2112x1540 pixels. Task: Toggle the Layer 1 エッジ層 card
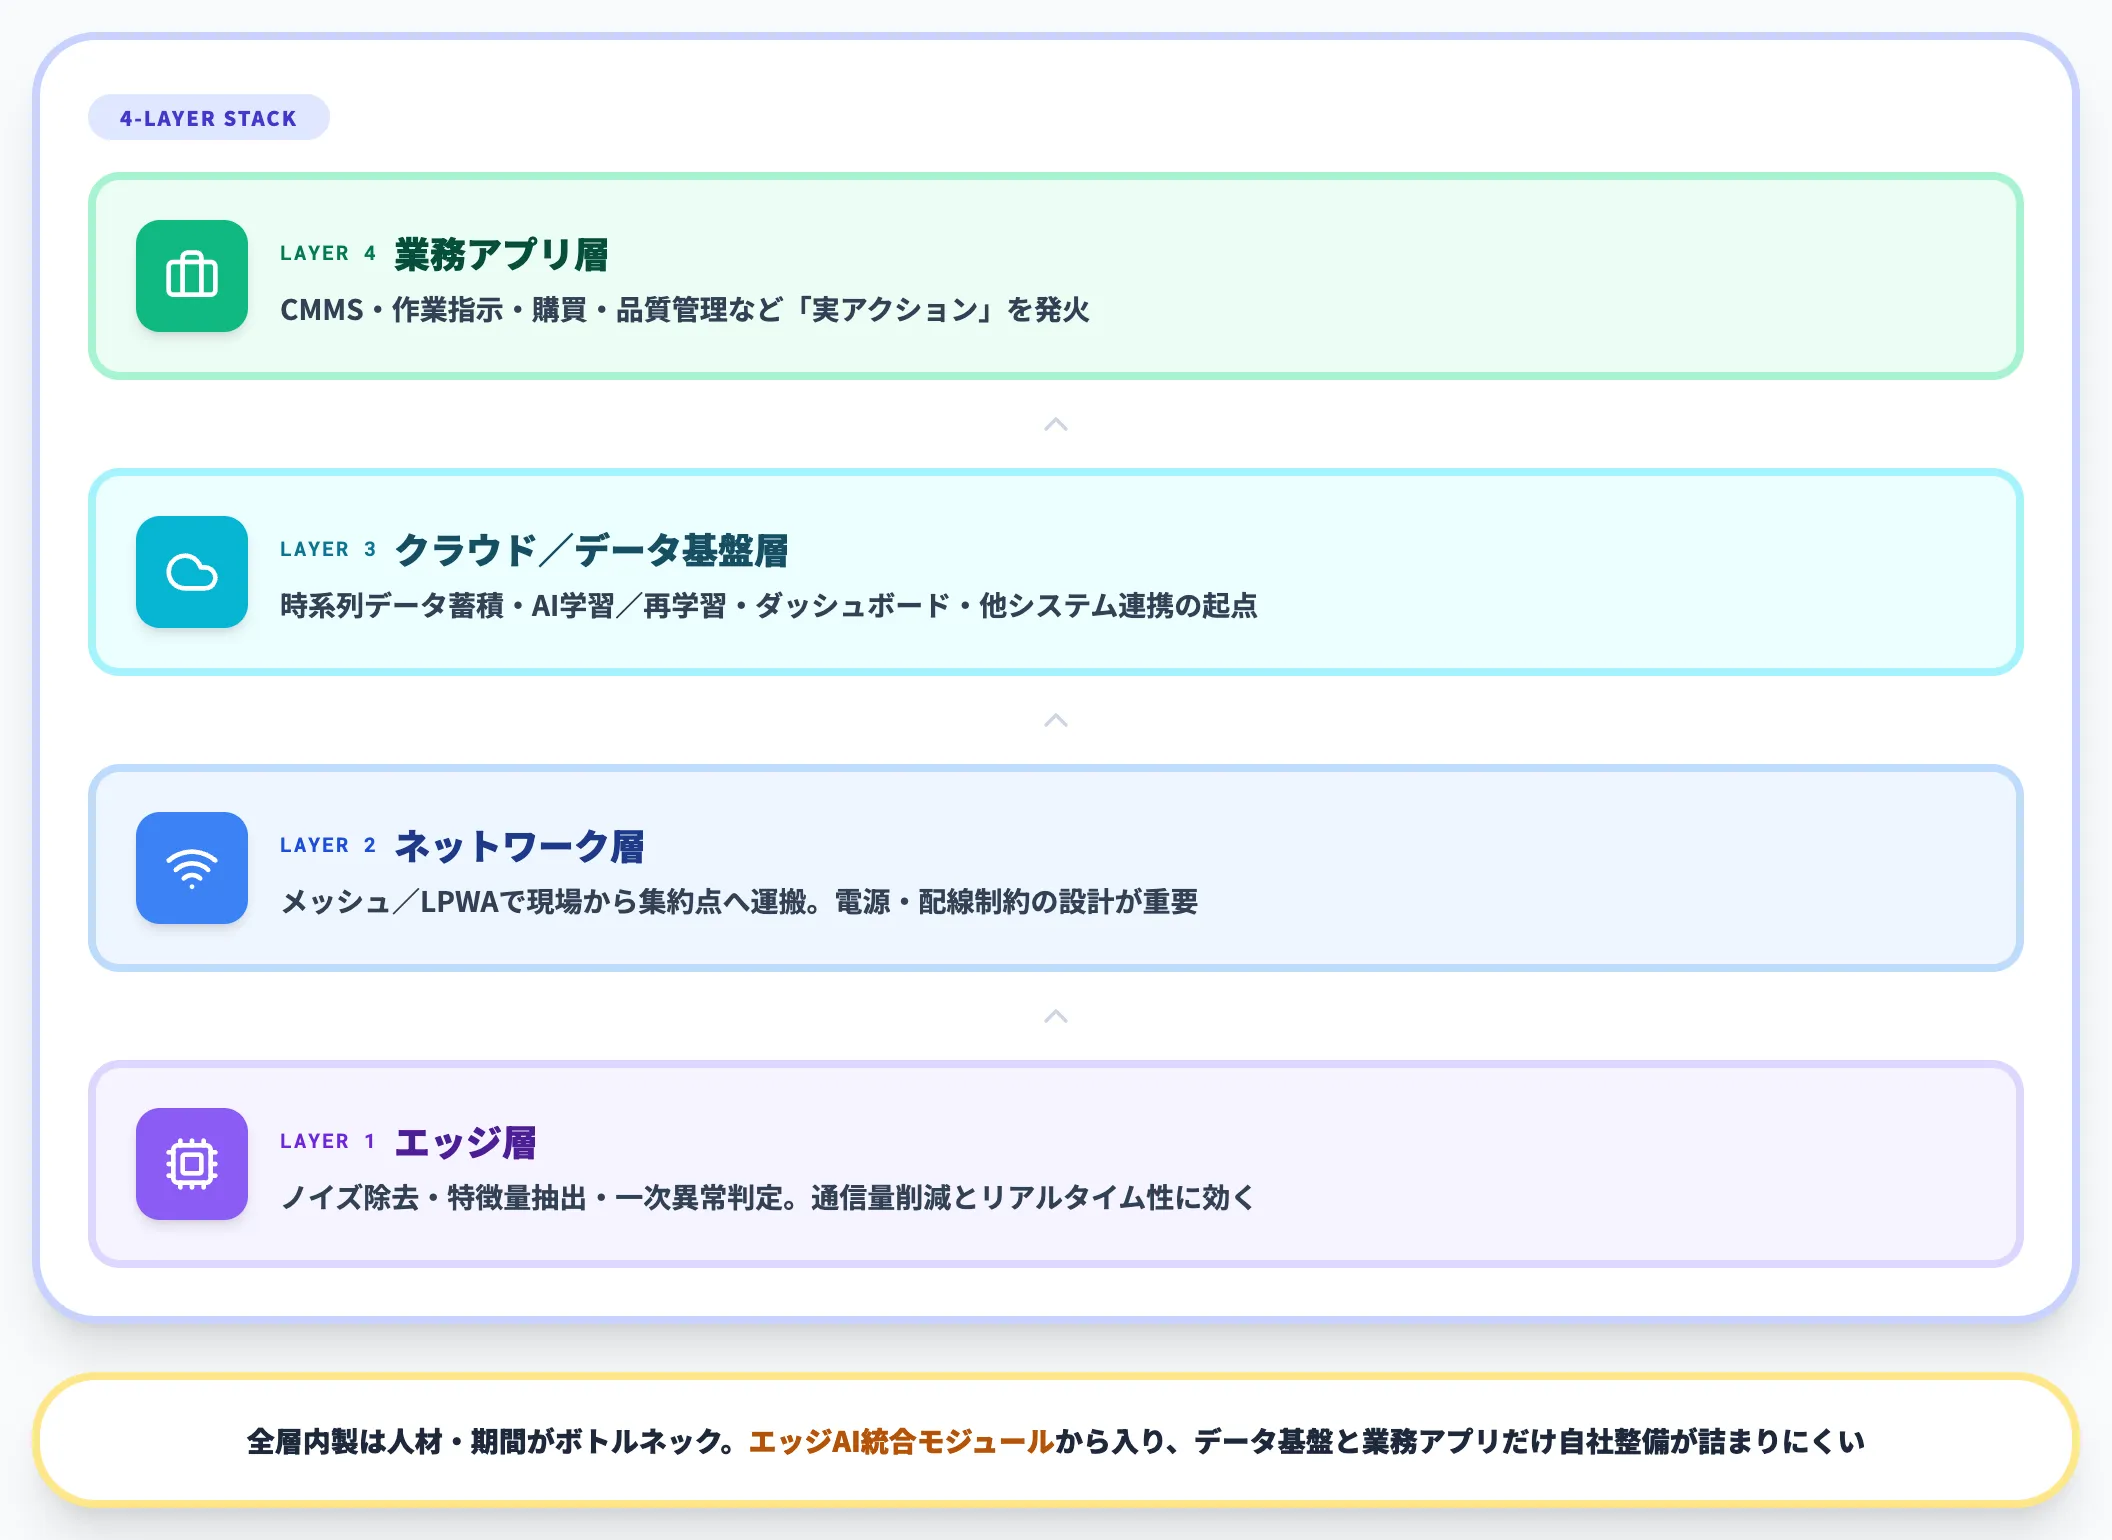(x=1055, y=1164)
